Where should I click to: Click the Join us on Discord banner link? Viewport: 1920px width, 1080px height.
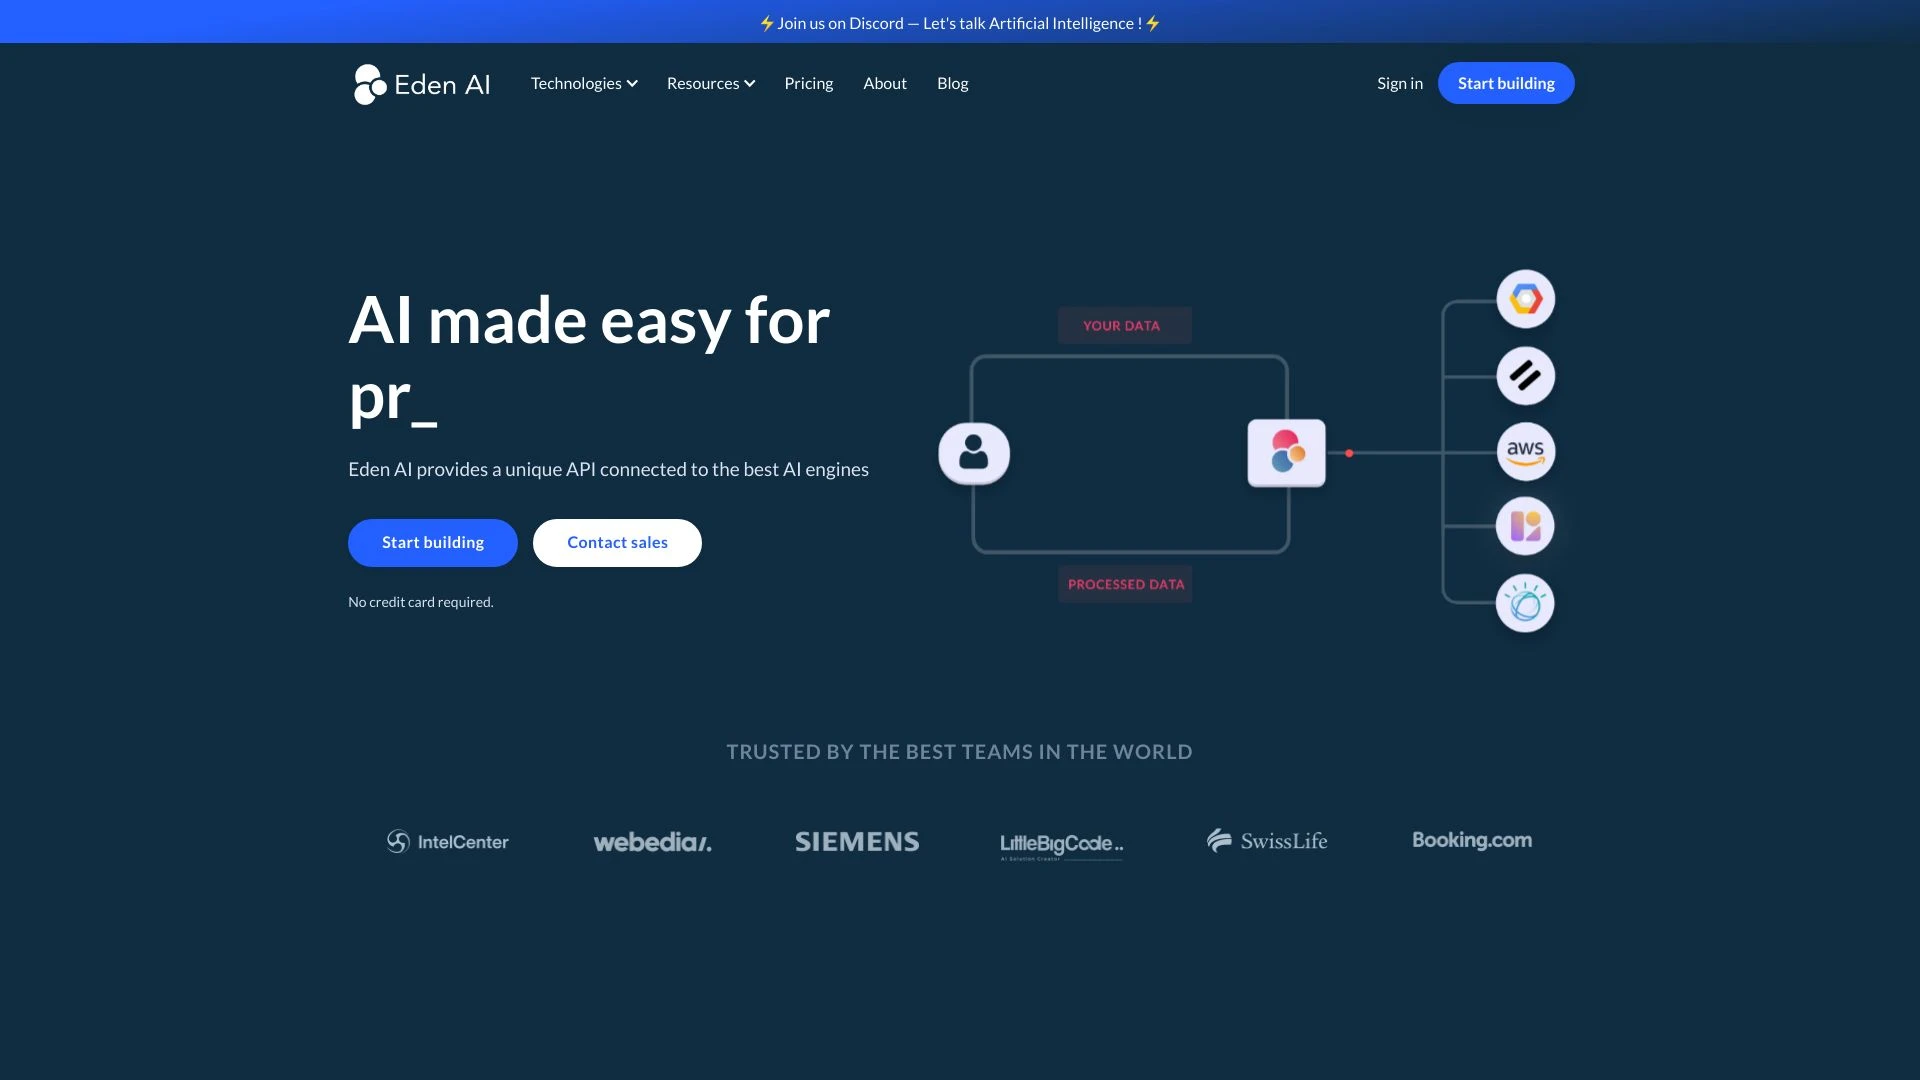click(960, 21)
